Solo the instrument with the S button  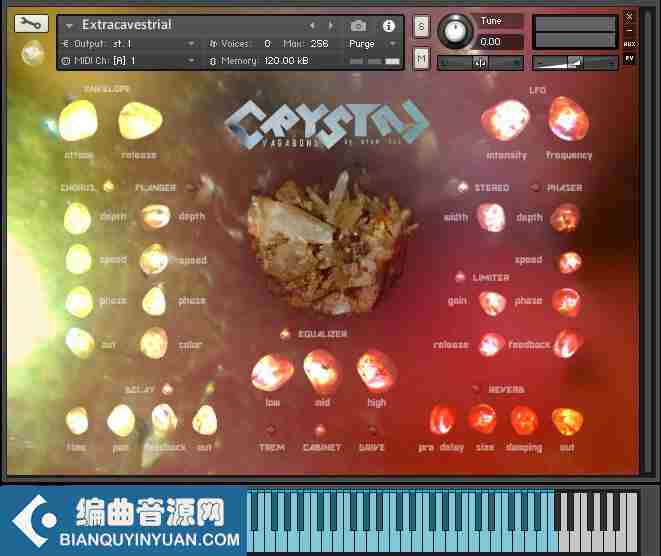click(421, 27)
